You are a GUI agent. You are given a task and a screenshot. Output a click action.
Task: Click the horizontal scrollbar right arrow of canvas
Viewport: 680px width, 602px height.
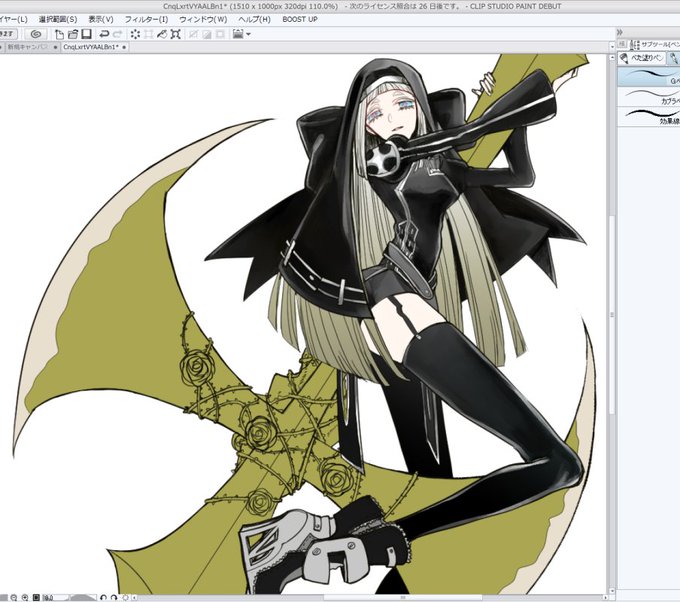(x=606, y=598)
